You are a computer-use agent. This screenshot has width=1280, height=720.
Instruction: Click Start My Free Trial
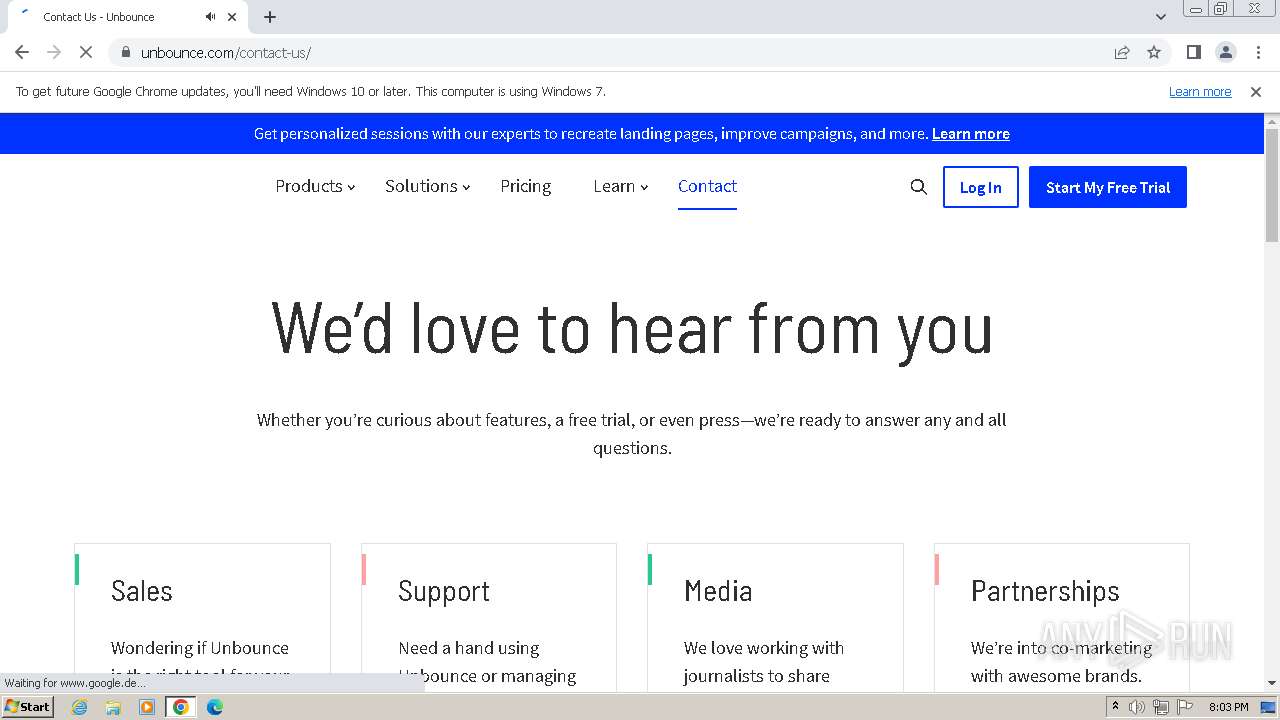pyautogui.click(x=1108, y=187)
